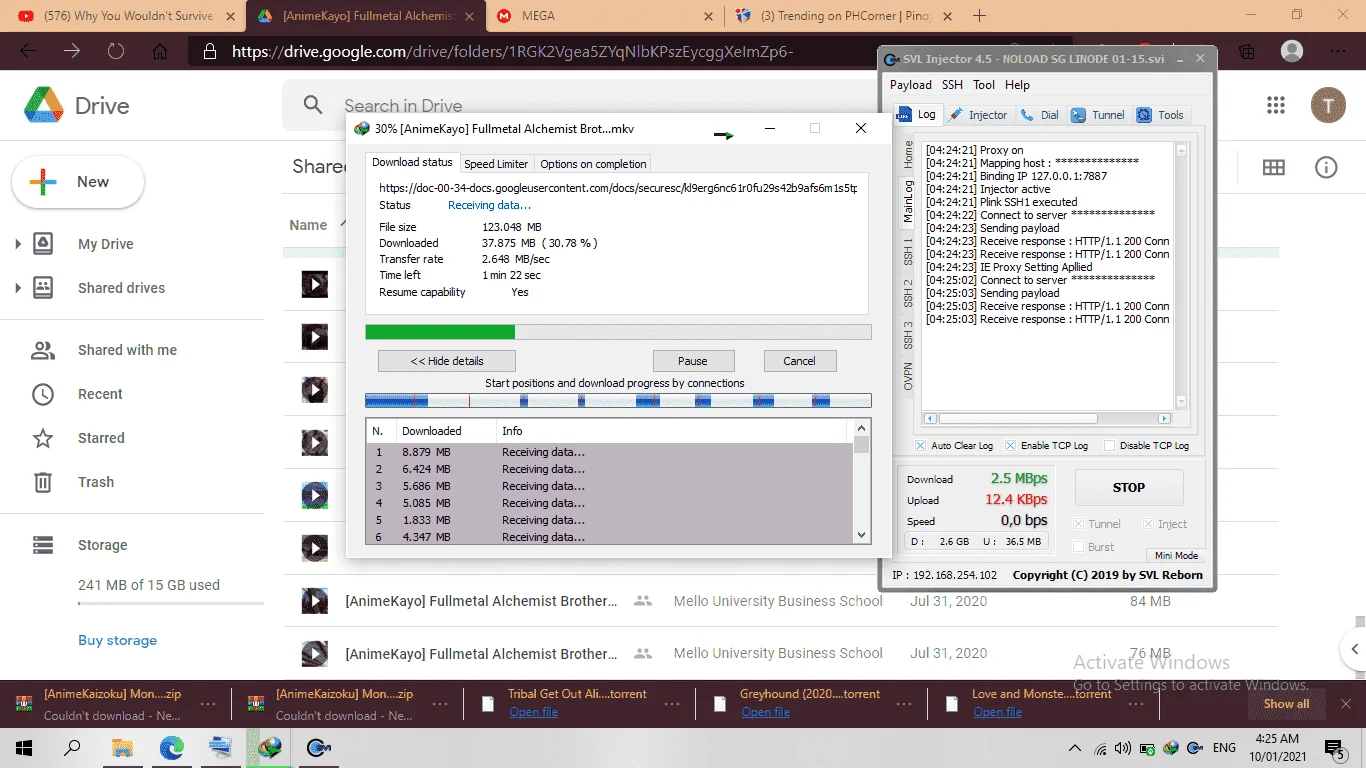Show Drive details info panel icon
Image resolution: width=1366 pixels, height=768 pixels.
coord(1326,168)
